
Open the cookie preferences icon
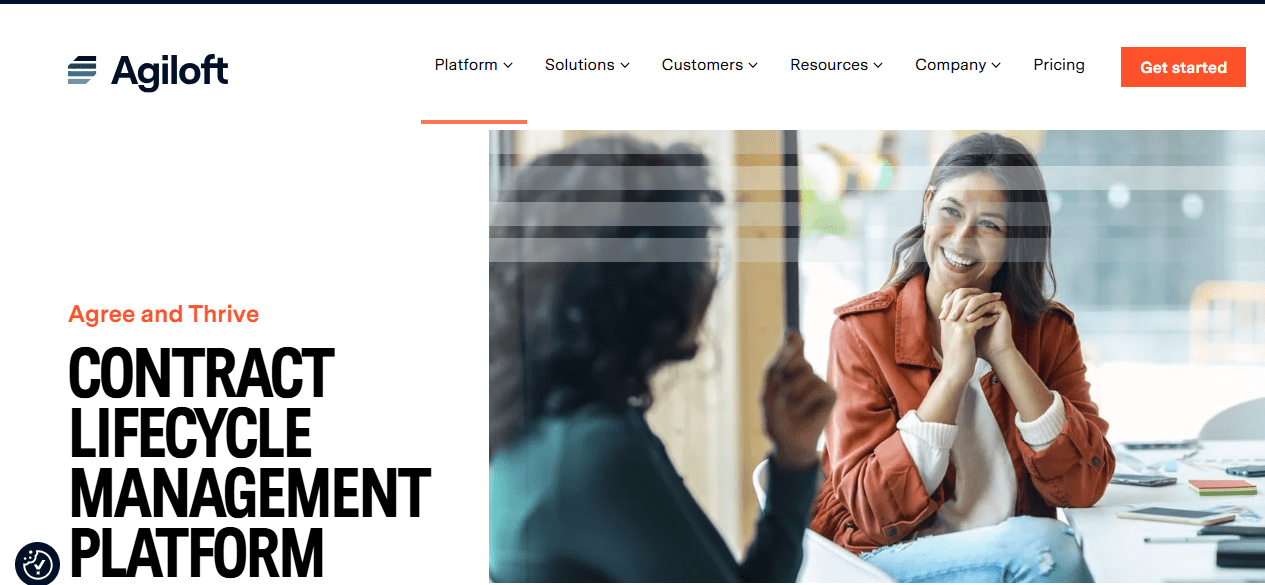coord(37,564)
